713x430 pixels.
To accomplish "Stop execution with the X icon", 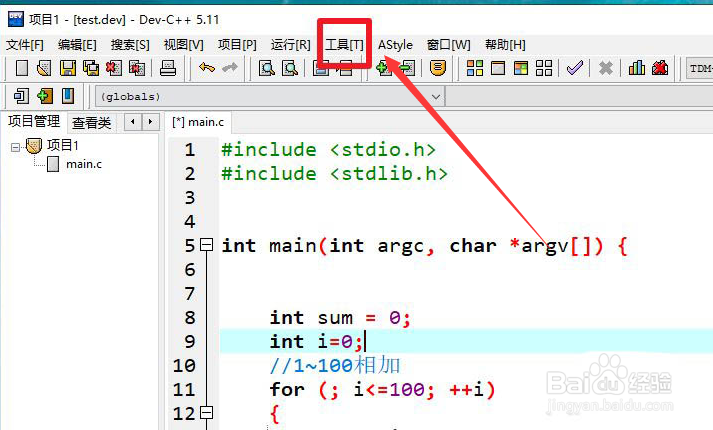I will click(x=606, y=68).
